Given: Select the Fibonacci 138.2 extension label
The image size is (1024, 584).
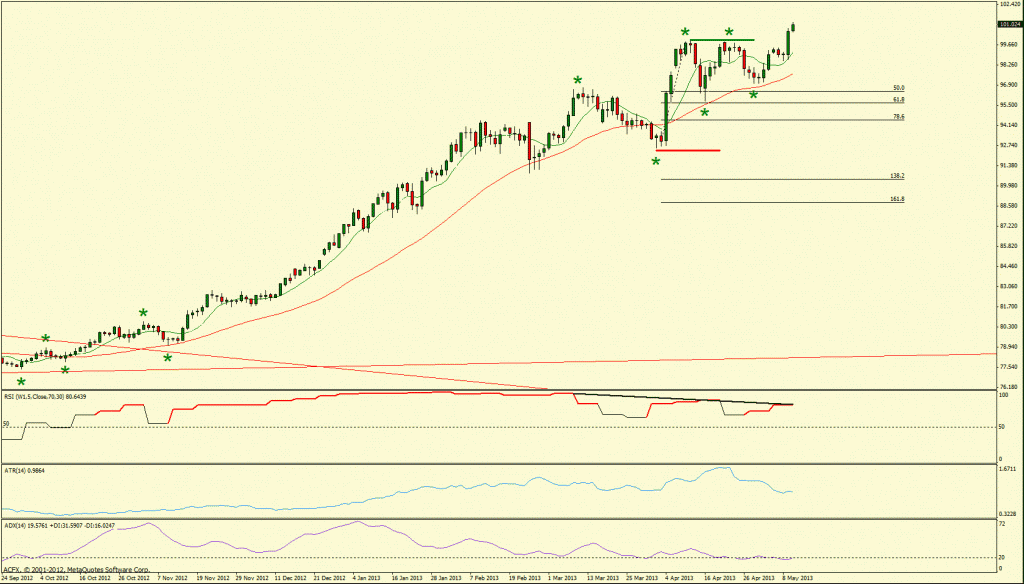Looking at the screenshot, I should [x=896, y=176].
